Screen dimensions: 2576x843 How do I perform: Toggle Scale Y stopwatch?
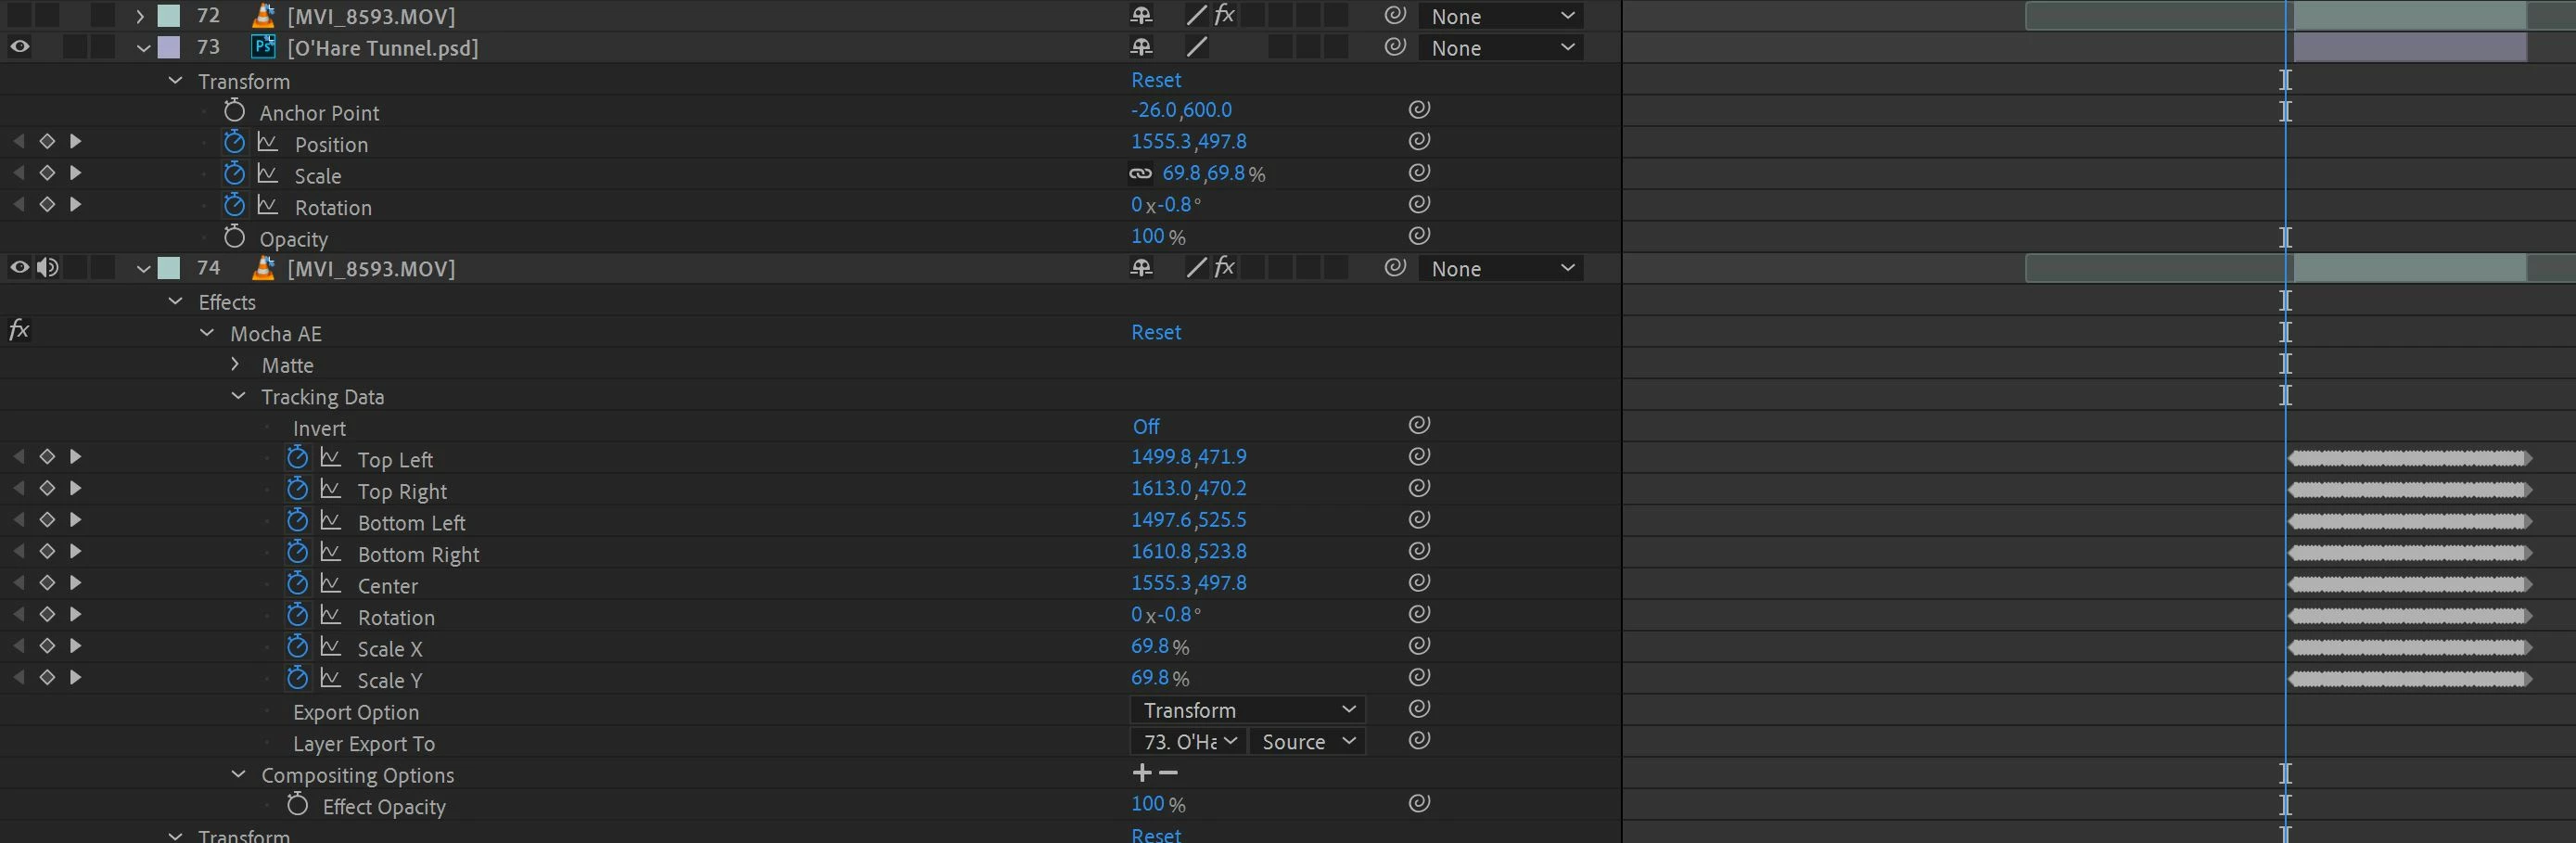[297, 678]
